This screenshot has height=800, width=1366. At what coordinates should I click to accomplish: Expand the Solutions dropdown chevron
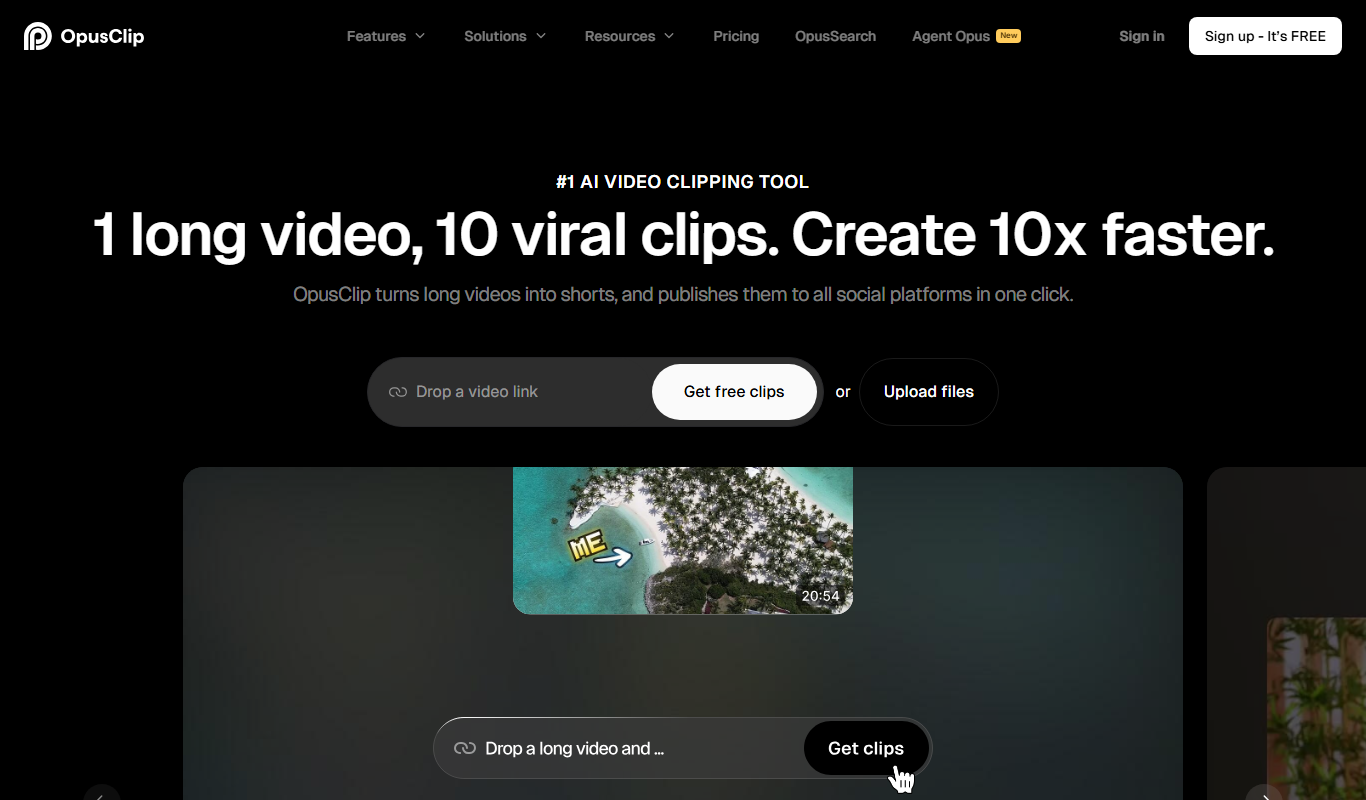541,36
